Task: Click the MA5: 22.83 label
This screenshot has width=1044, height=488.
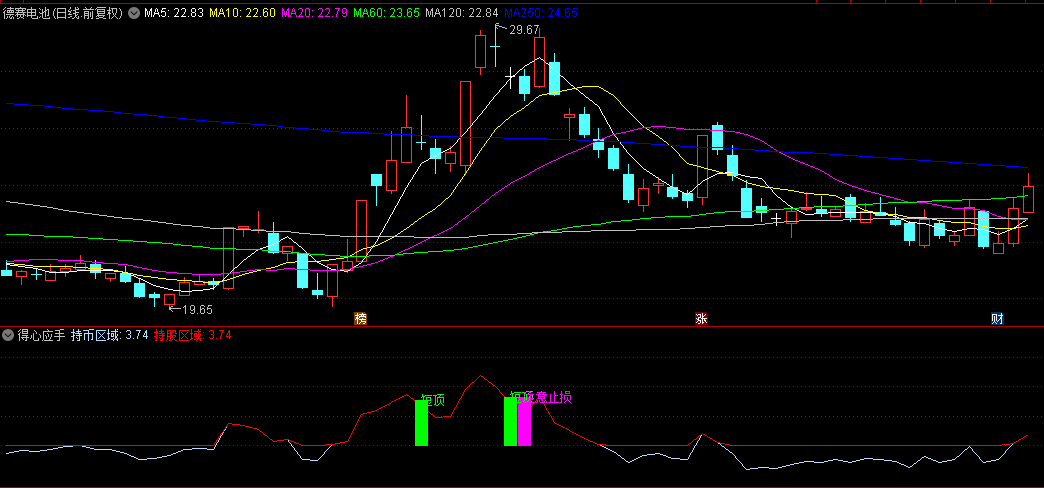Action: 172,13
